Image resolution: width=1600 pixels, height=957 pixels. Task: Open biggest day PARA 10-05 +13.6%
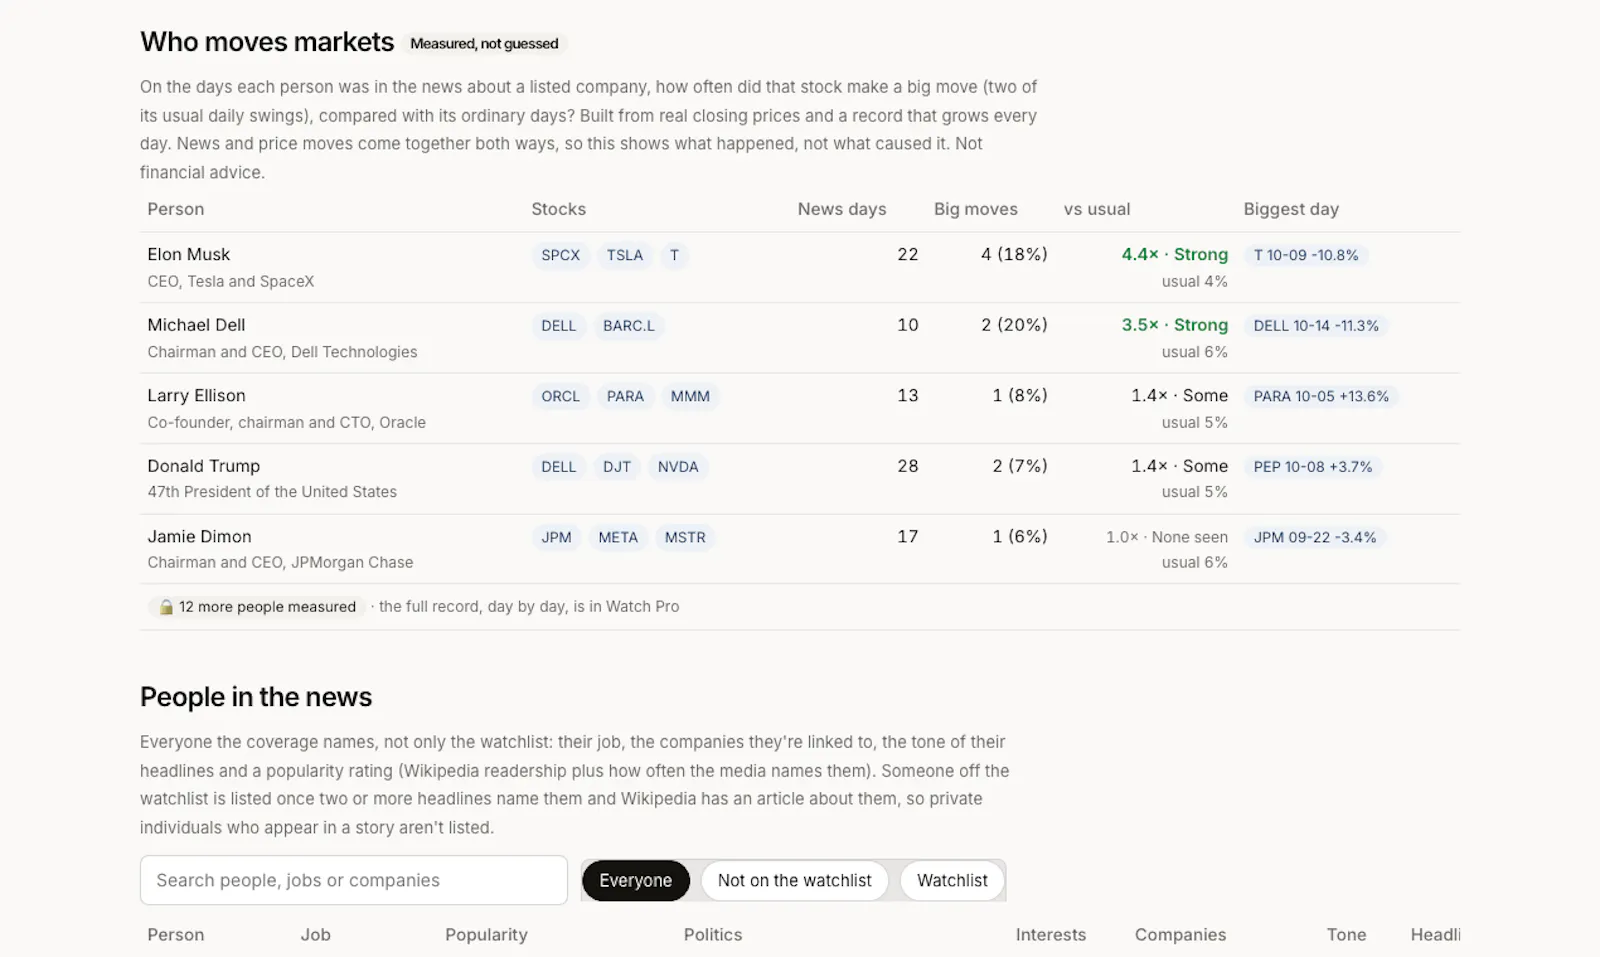[x=1321, y=396]
